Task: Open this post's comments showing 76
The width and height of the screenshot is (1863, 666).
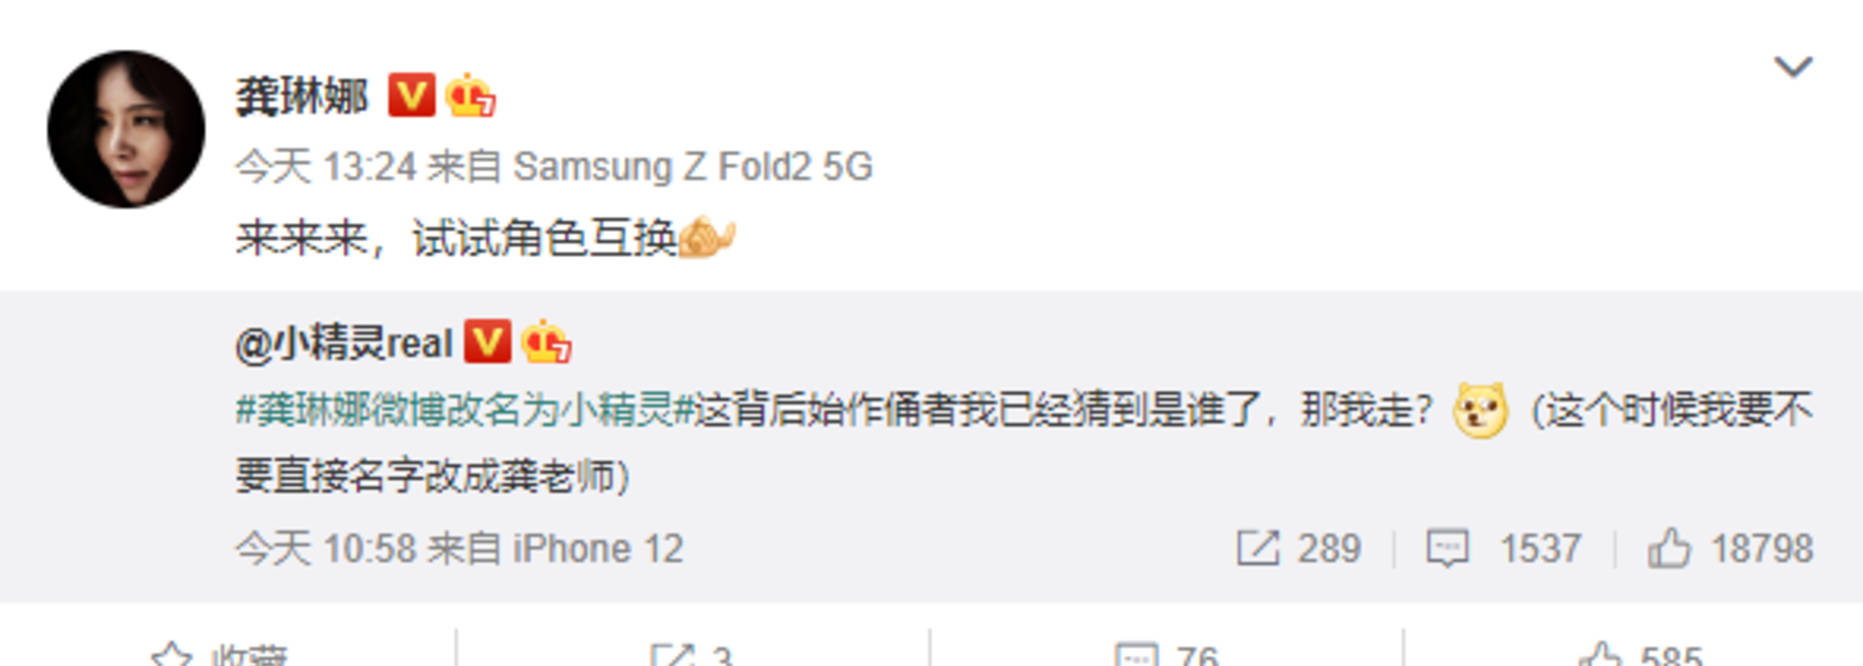Action: pyautogui.click(x=1166, y=655)
